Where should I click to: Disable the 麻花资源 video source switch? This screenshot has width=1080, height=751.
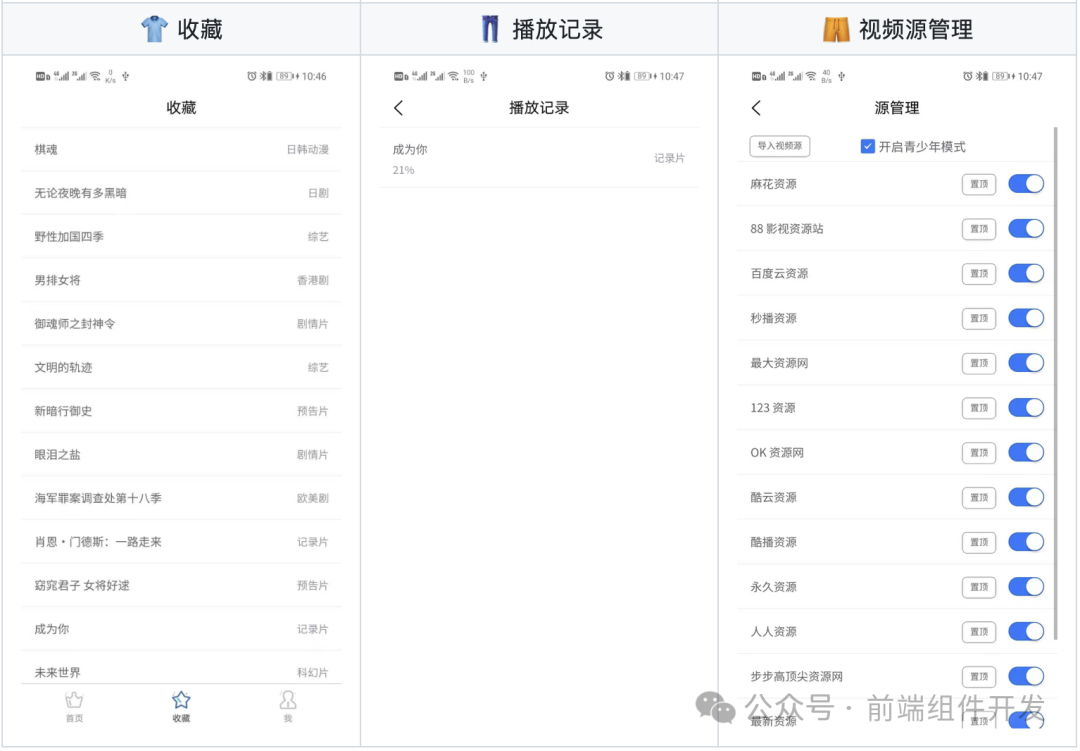[1026, 184]
